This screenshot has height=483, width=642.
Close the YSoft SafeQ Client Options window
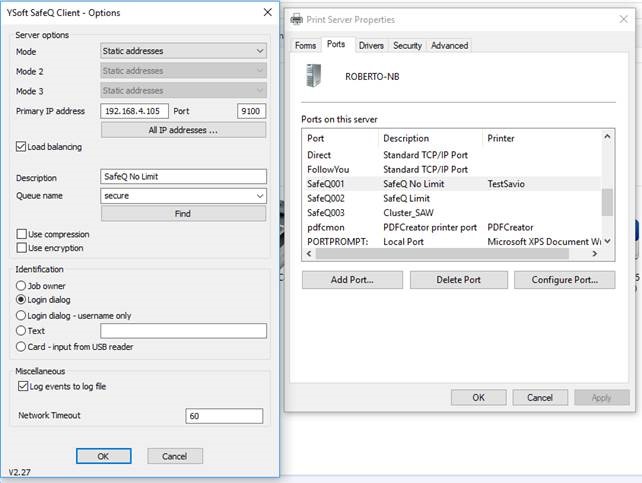pos(267,12)
